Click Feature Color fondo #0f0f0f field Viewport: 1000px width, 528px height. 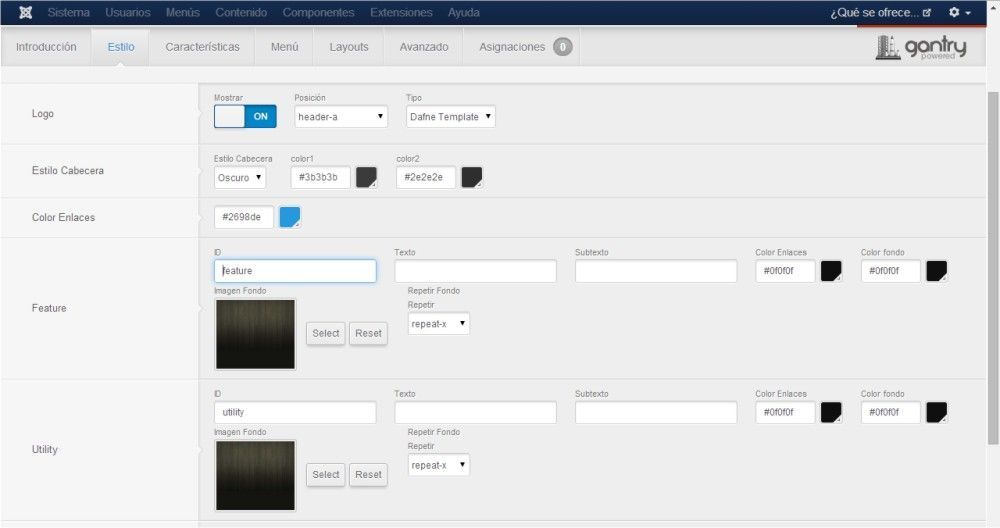coord(890,270)
